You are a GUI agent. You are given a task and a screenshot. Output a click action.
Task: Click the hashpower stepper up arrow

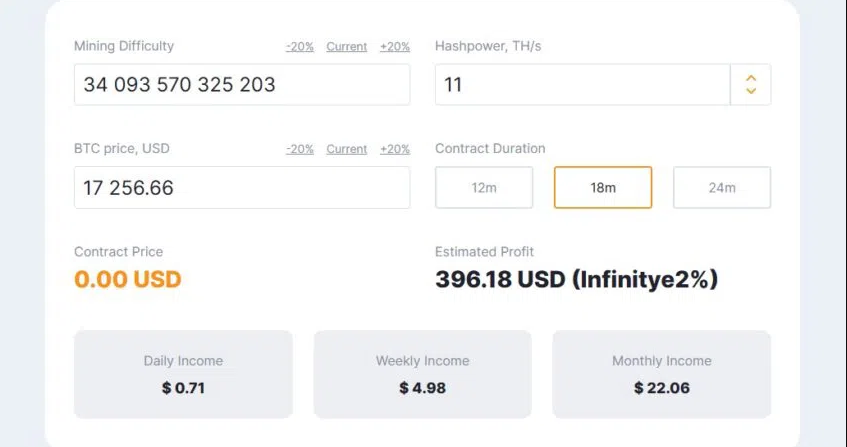750,77
